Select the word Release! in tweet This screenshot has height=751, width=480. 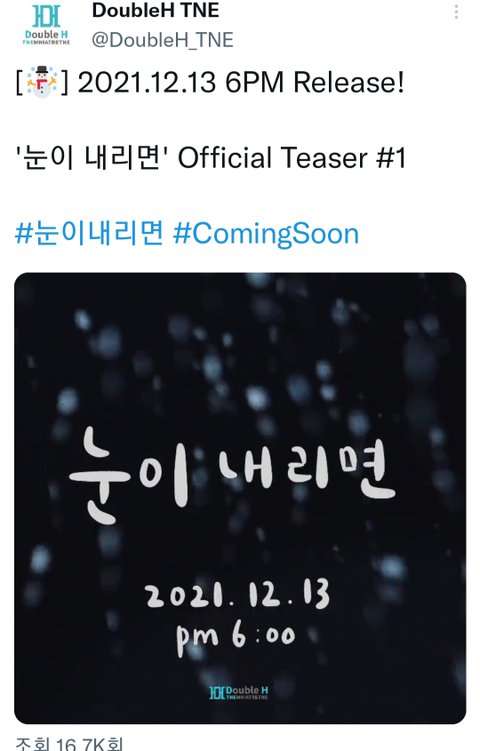coord(349,82)
